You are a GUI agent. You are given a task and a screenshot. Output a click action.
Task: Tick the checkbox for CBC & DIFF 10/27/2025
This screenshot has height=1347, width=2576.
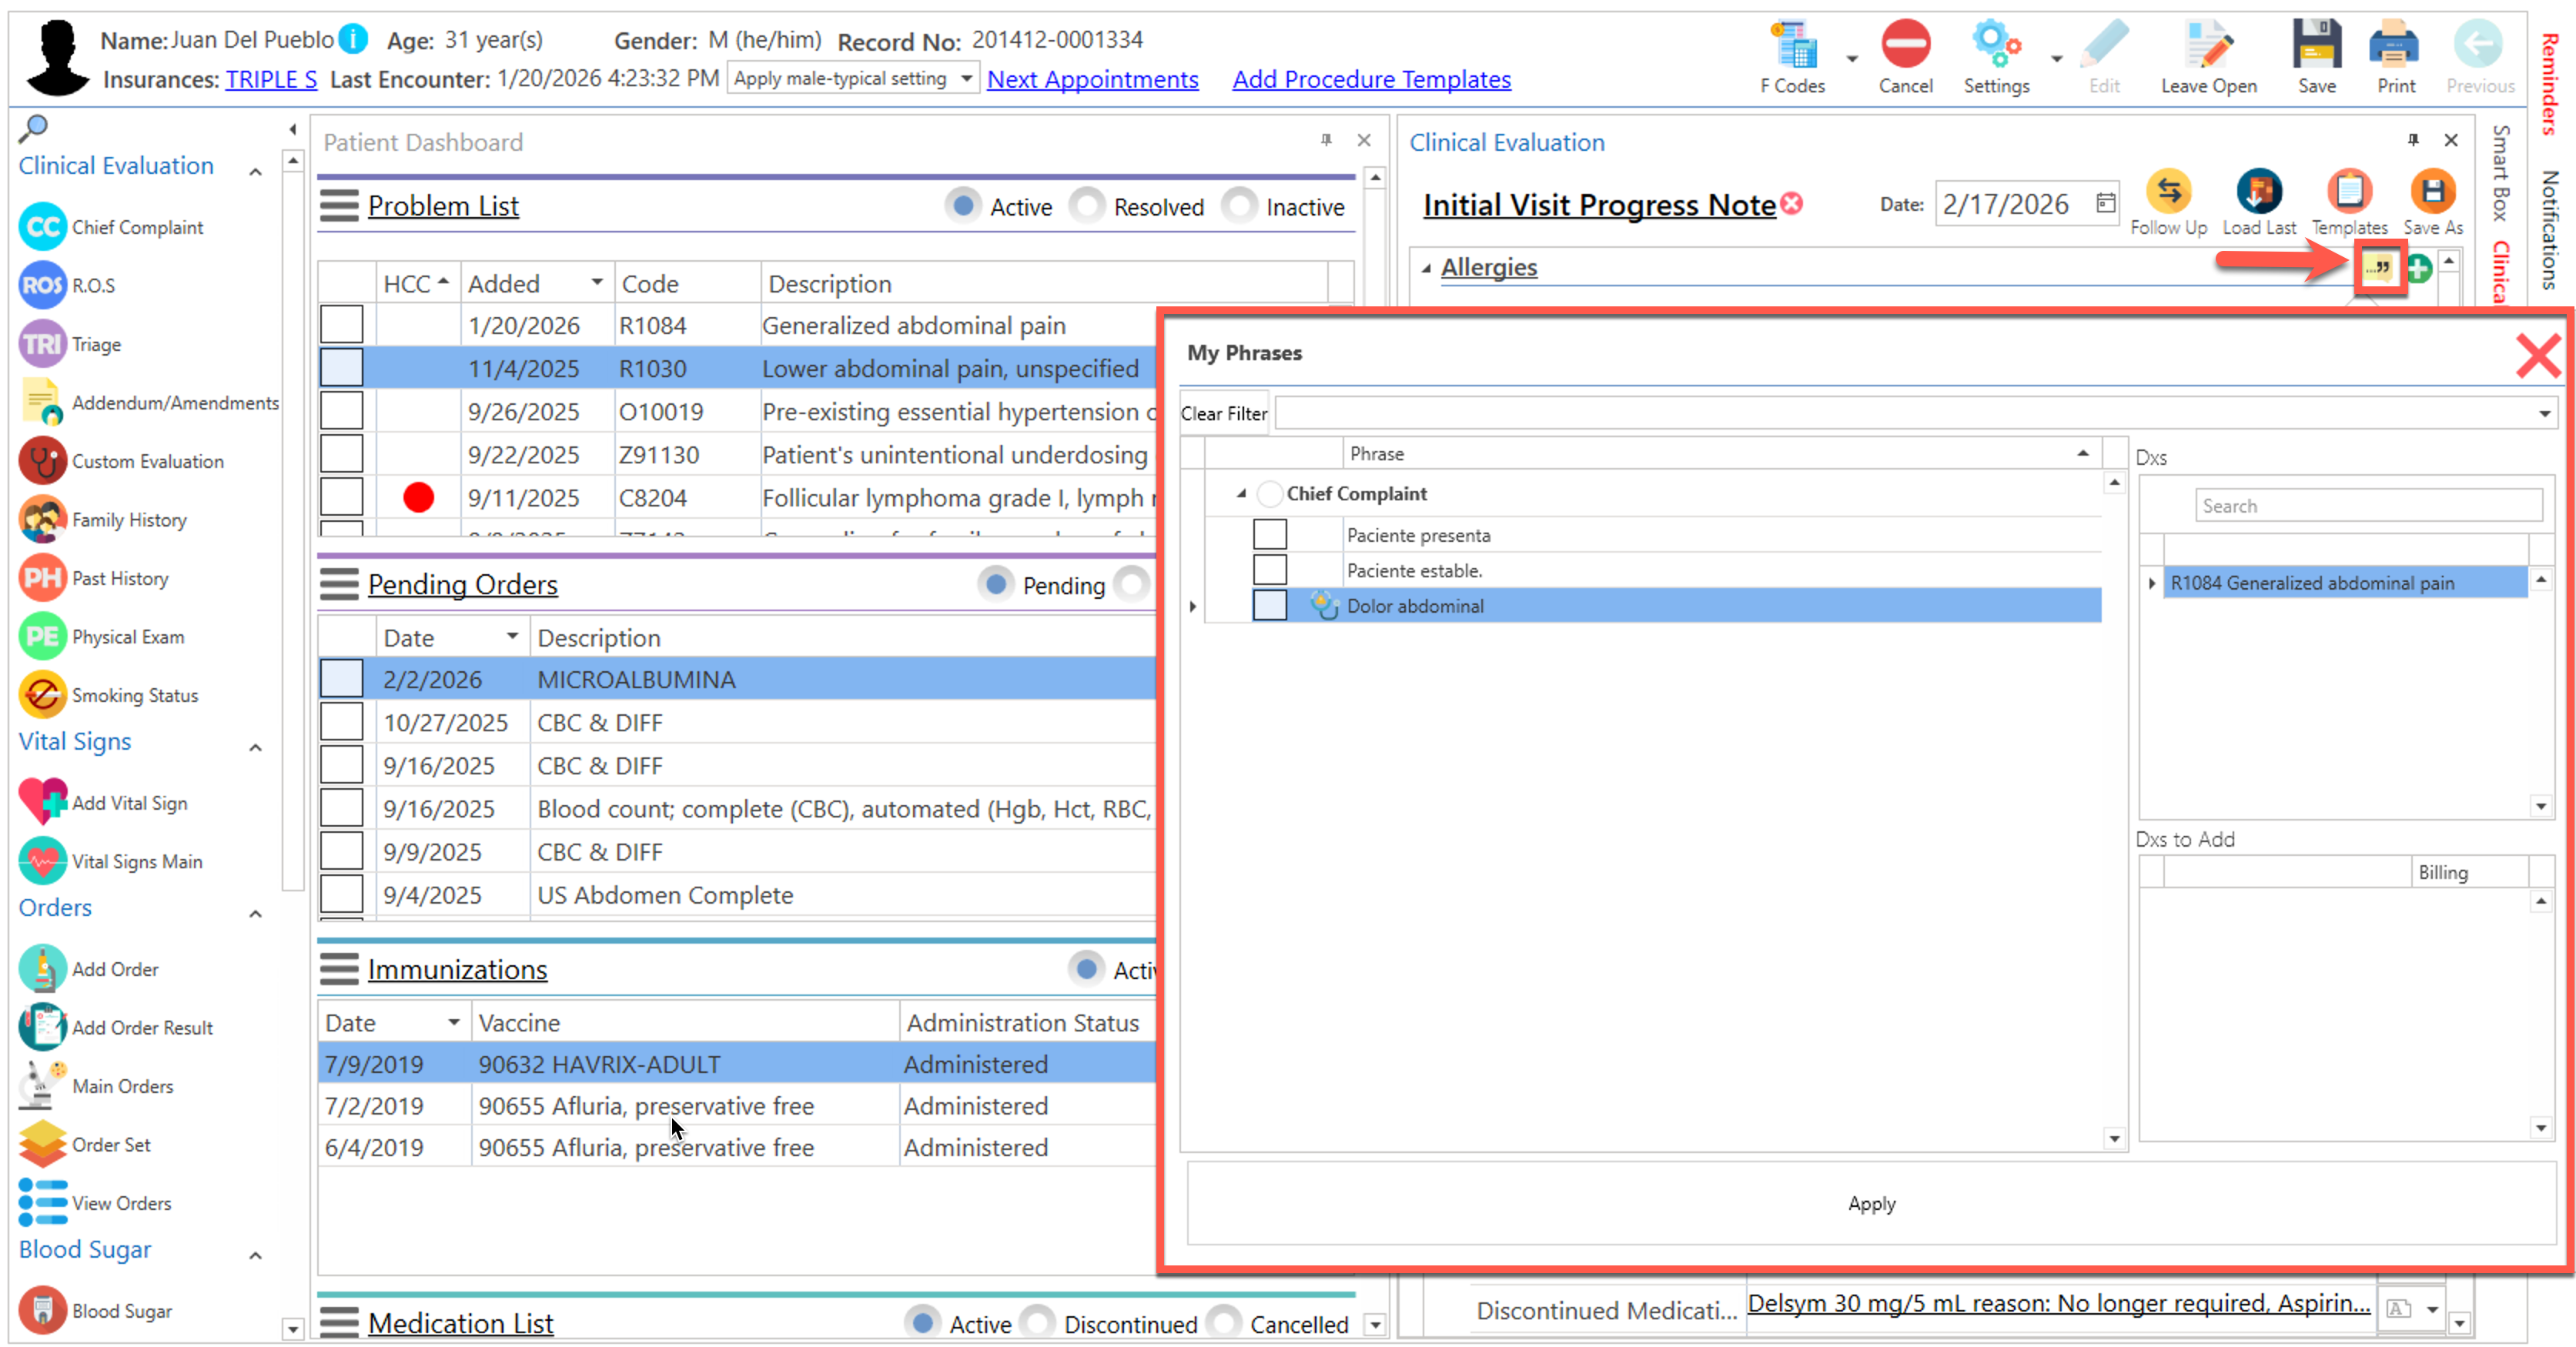click(341, 722)
